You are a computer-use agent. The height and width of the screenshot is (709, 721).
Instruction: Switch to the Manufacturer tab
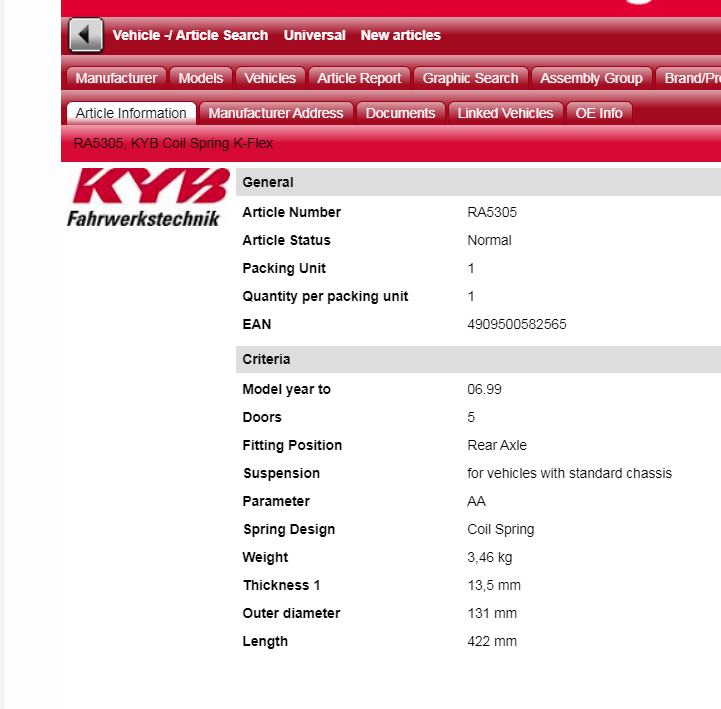116,78
